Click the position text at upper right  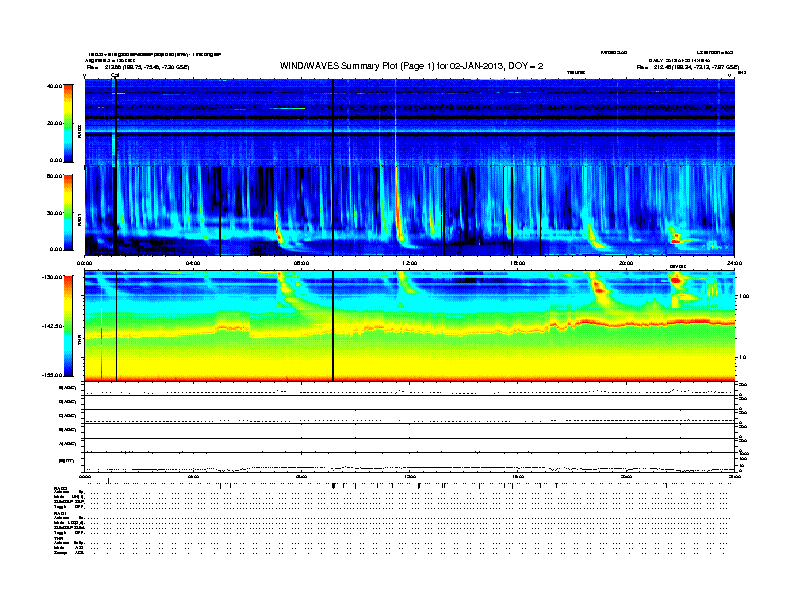tap(688, 67)
